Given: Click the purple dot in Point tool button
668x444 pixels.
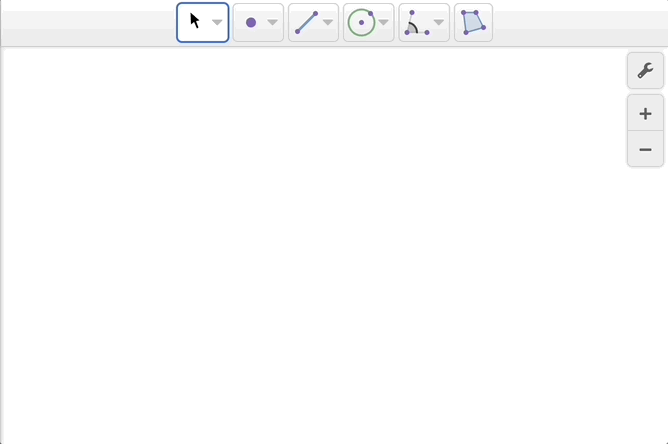Looking at the screenshot, I should coord(251,23).
